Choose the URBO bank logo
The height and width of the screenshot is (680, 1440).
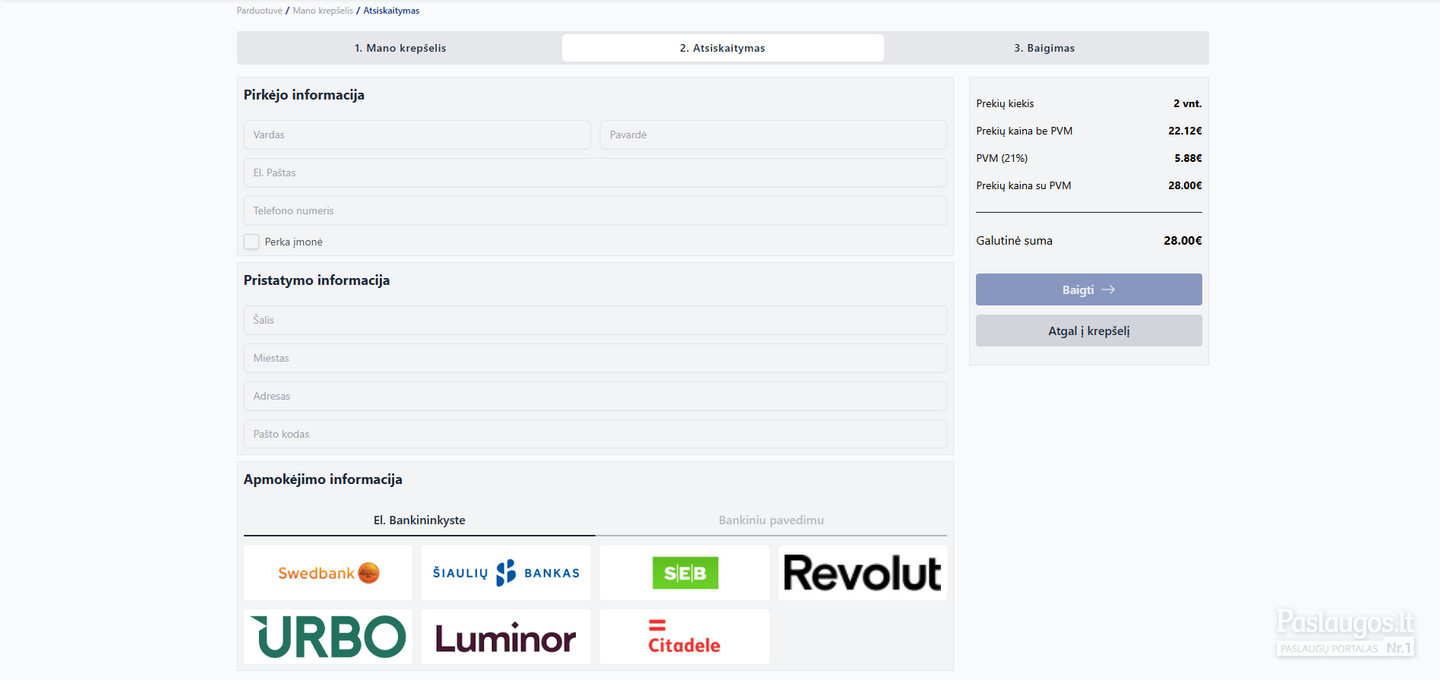(x=328, y=637)
